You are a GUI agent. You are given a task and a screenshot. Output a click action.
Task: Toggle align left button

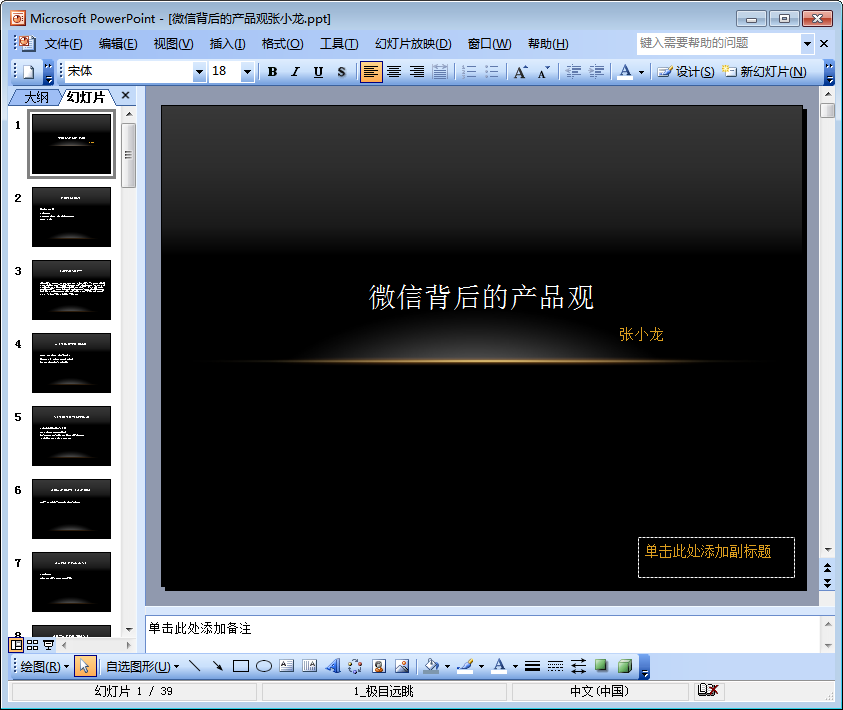pyautogui.click(x=371, y=71)
